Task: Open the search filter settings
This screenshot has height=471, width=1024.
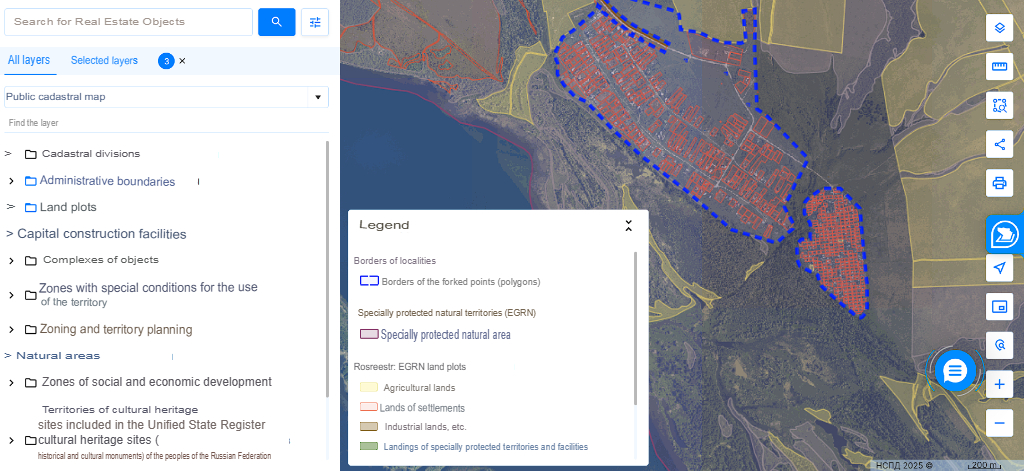Action: tap(315, 22)
